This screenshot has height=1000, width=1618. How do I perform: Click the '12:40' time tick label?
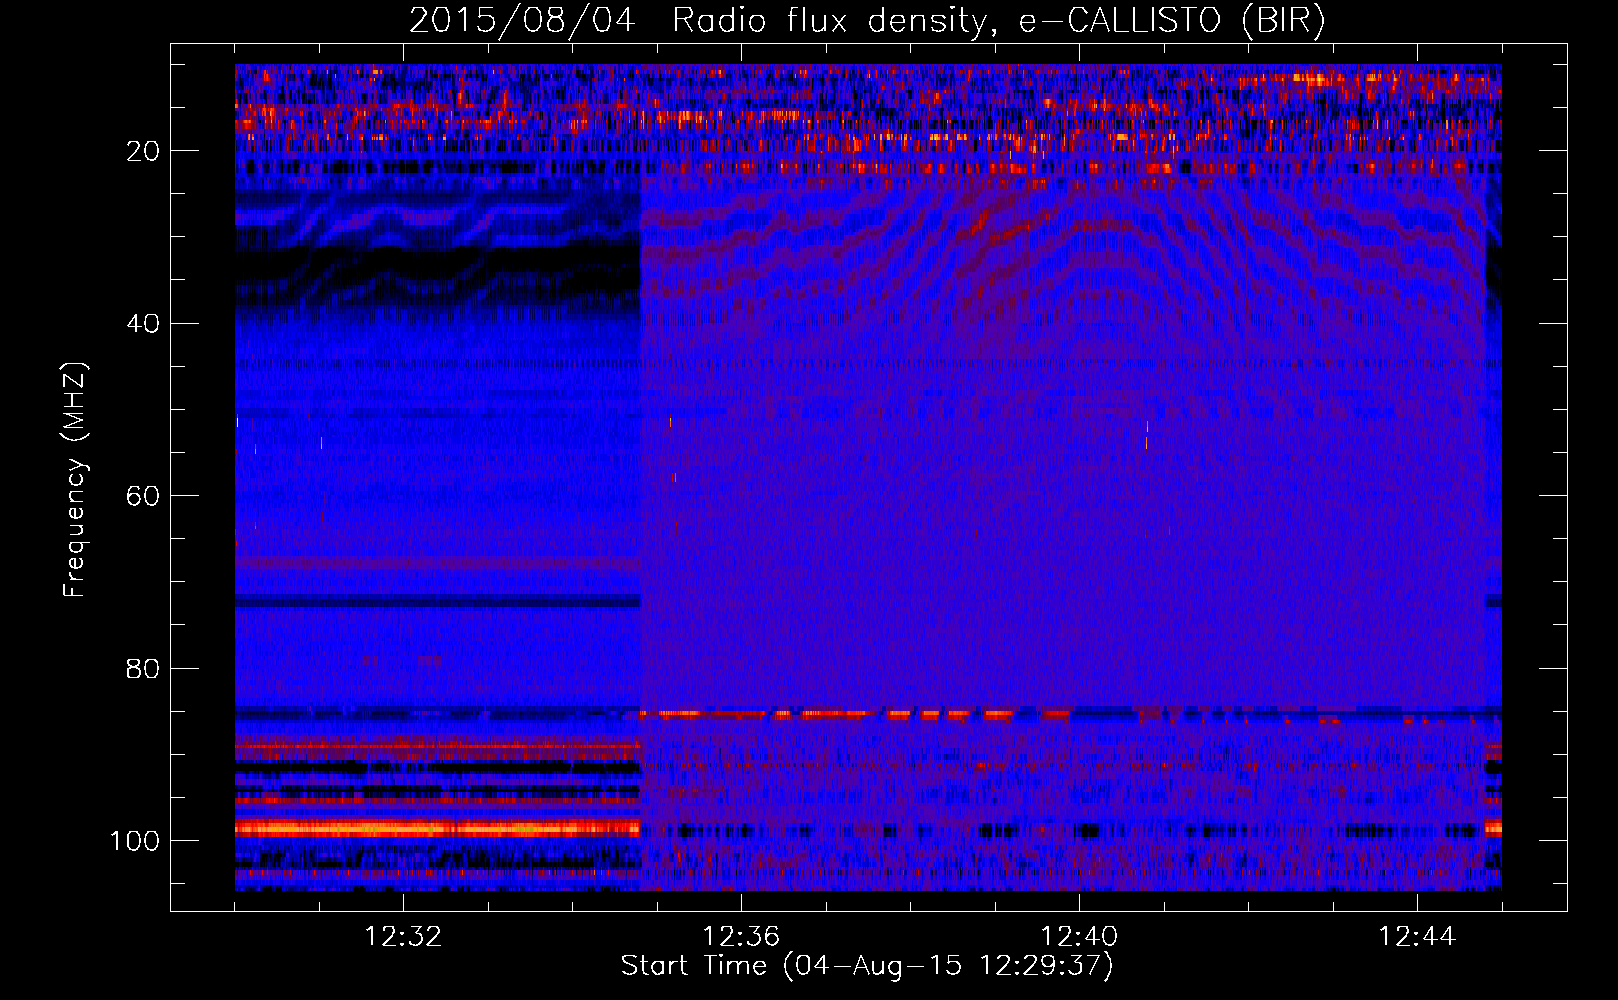(1079, 937)
